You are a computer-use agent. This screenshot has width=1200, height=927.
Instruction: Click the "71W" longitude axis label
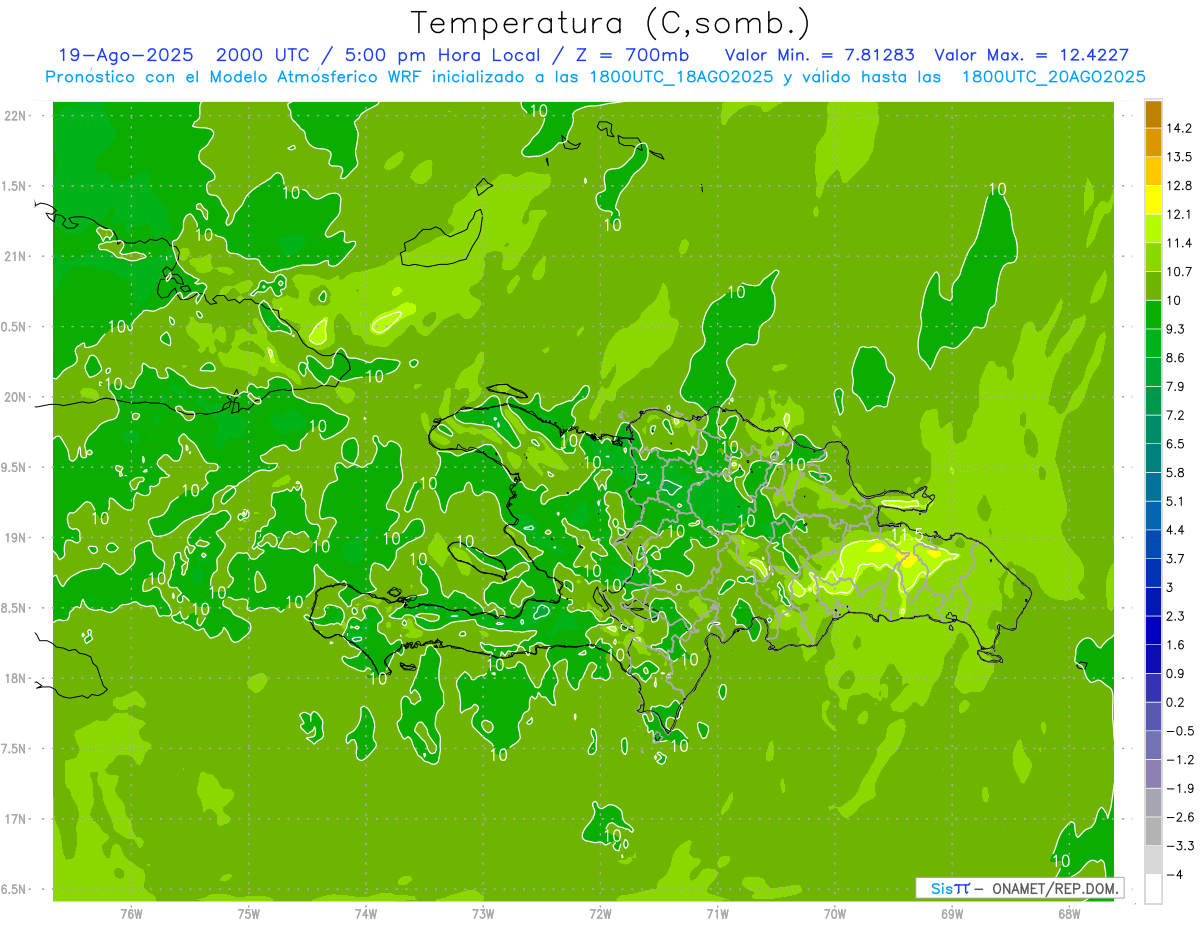pyautogui.click(x=717, y=913)
